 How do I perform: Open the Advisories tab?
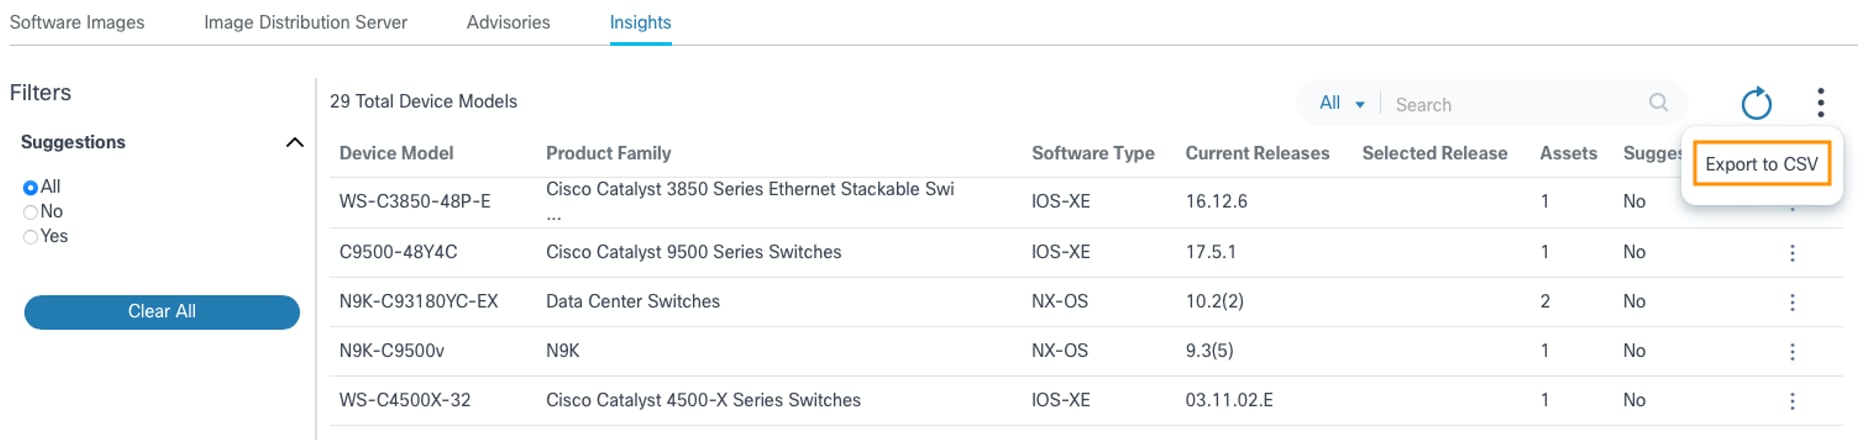(508, 22)
